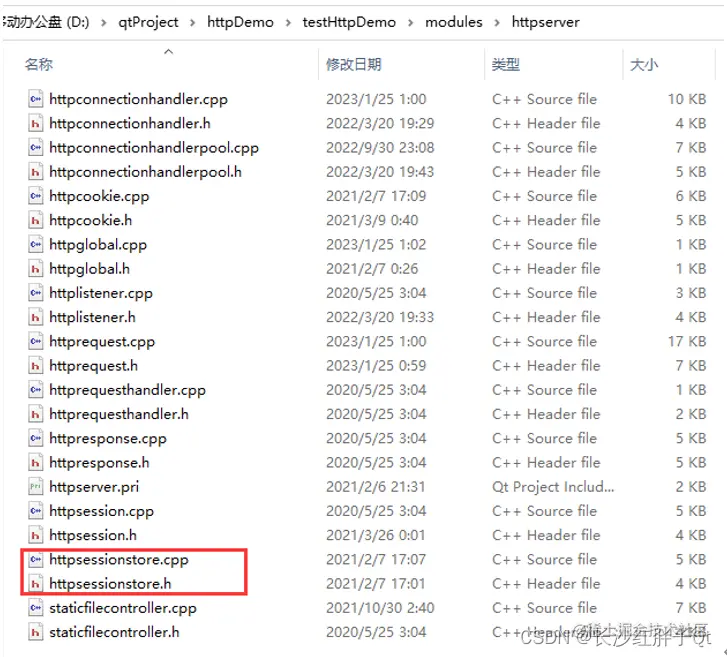The height and width of the screenshot is (657, 727).
Task: Click the httpsession.h file icon
Action: (x=36, y=535)
